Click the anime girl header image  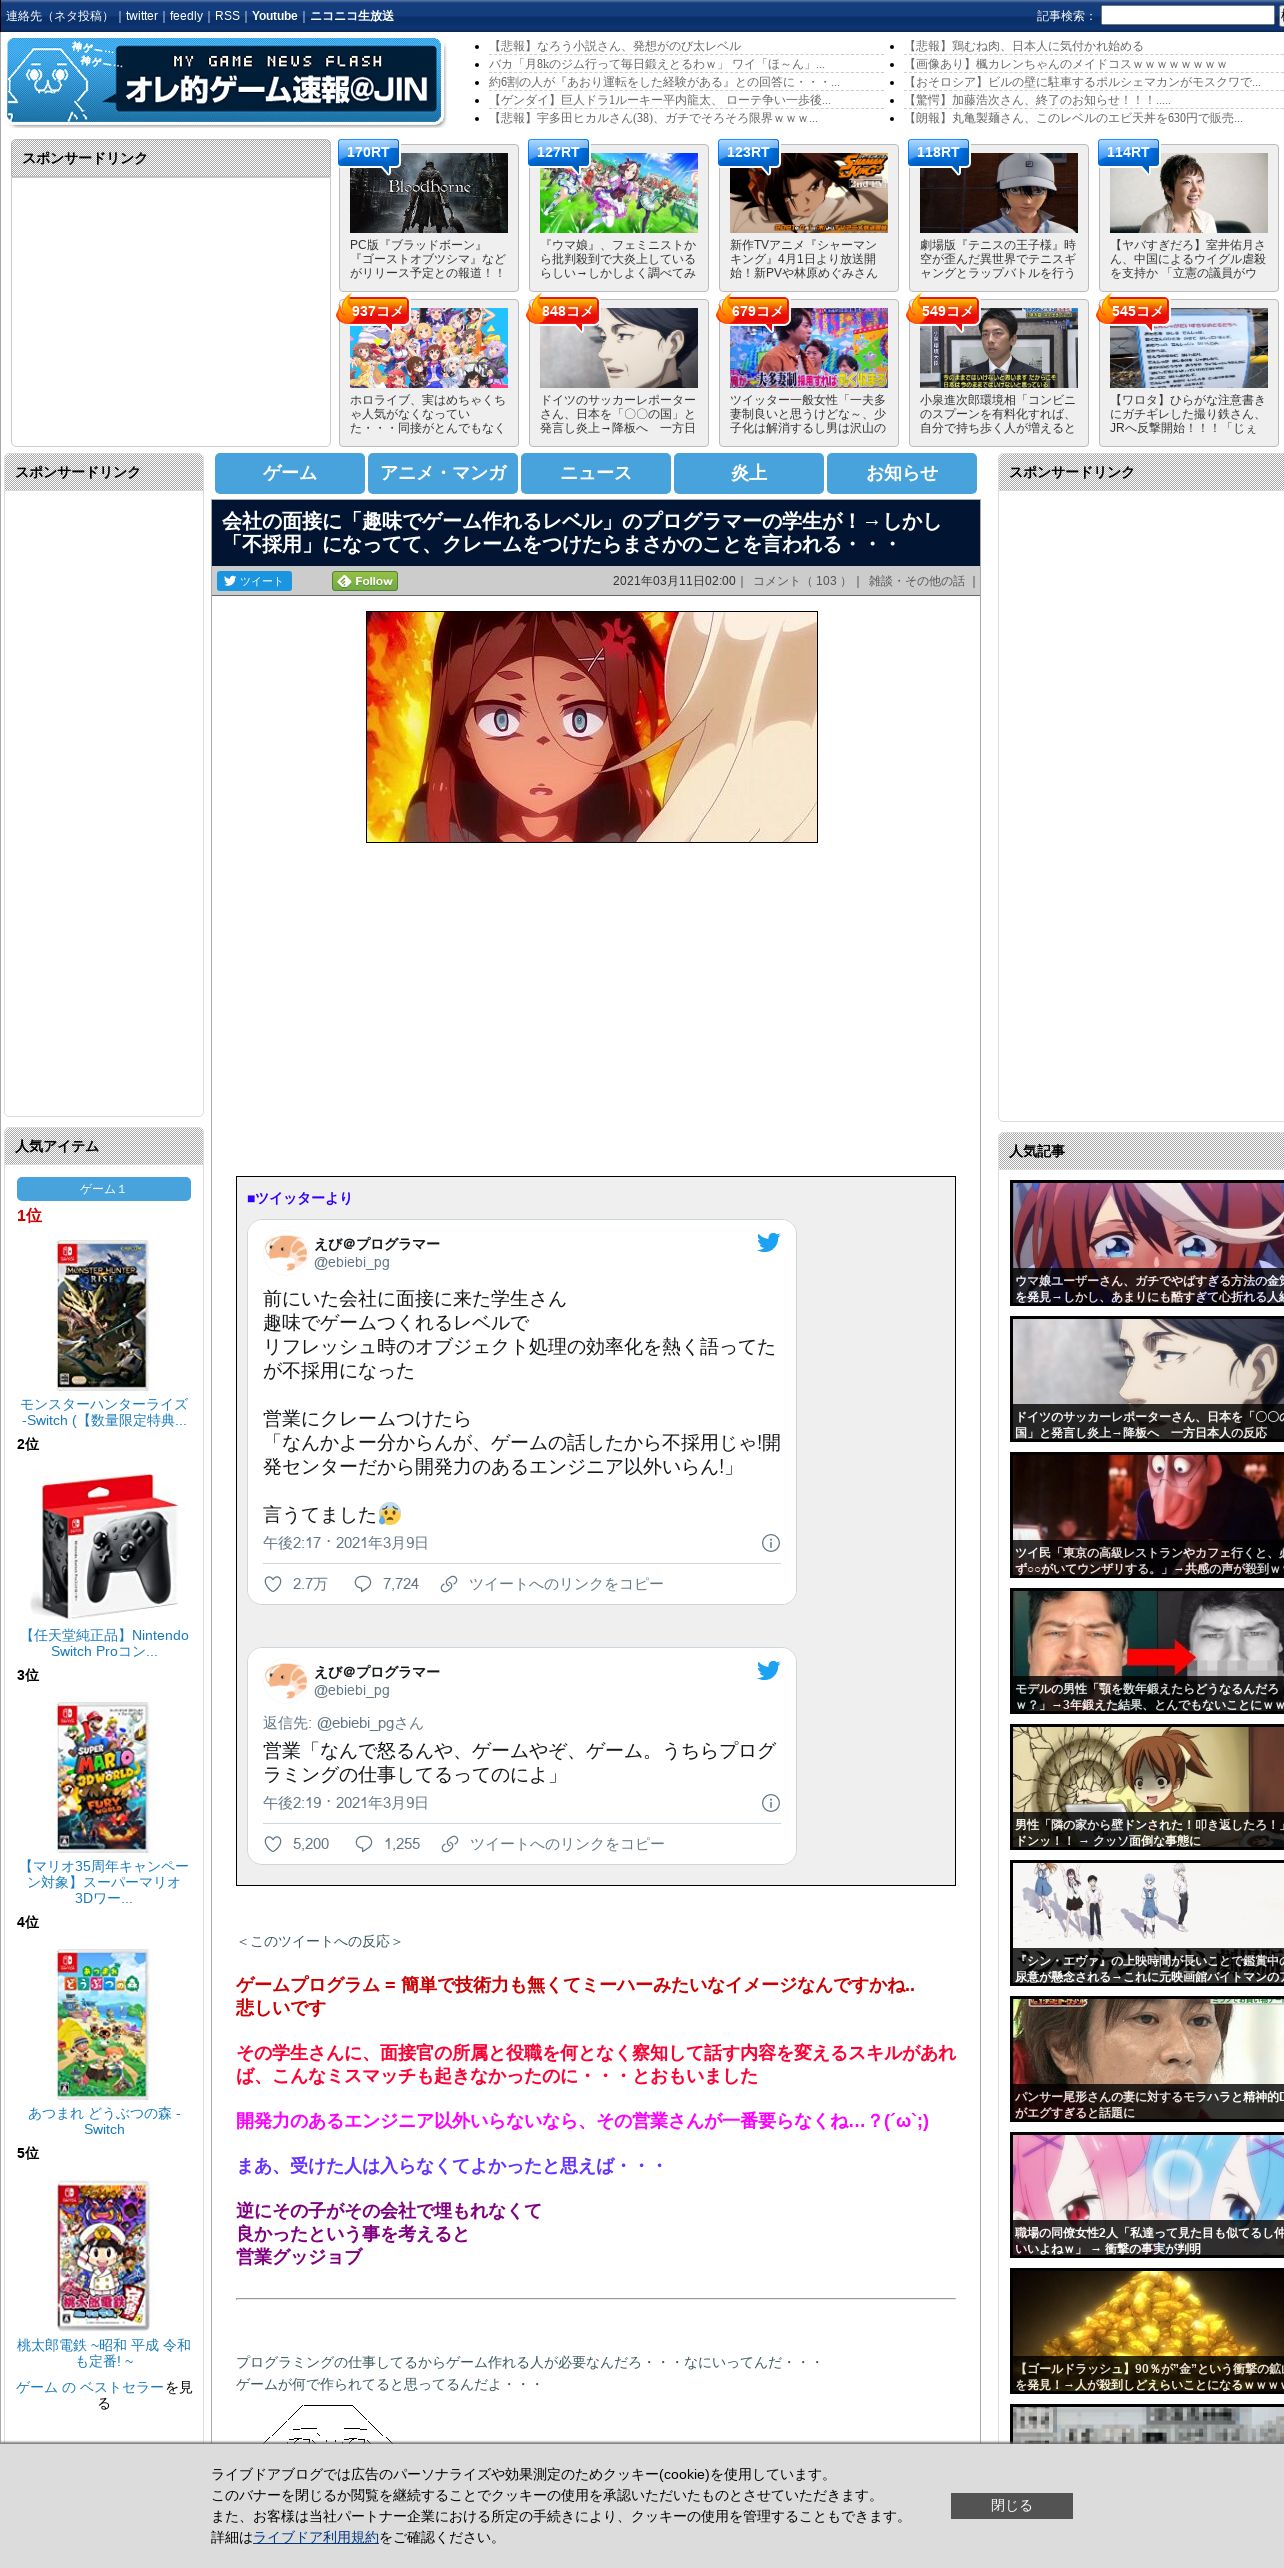(x=592, y=727)
